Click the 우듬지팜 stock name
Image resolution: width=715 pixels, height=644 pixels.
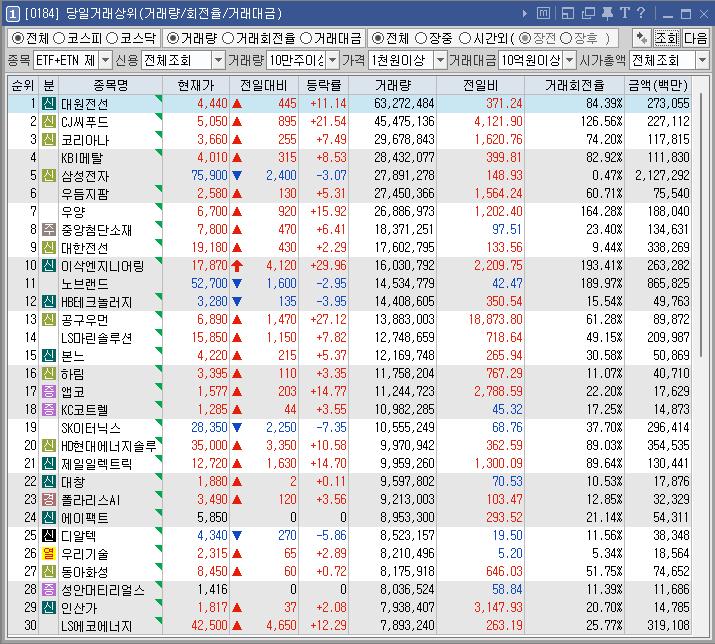(85, 194)
